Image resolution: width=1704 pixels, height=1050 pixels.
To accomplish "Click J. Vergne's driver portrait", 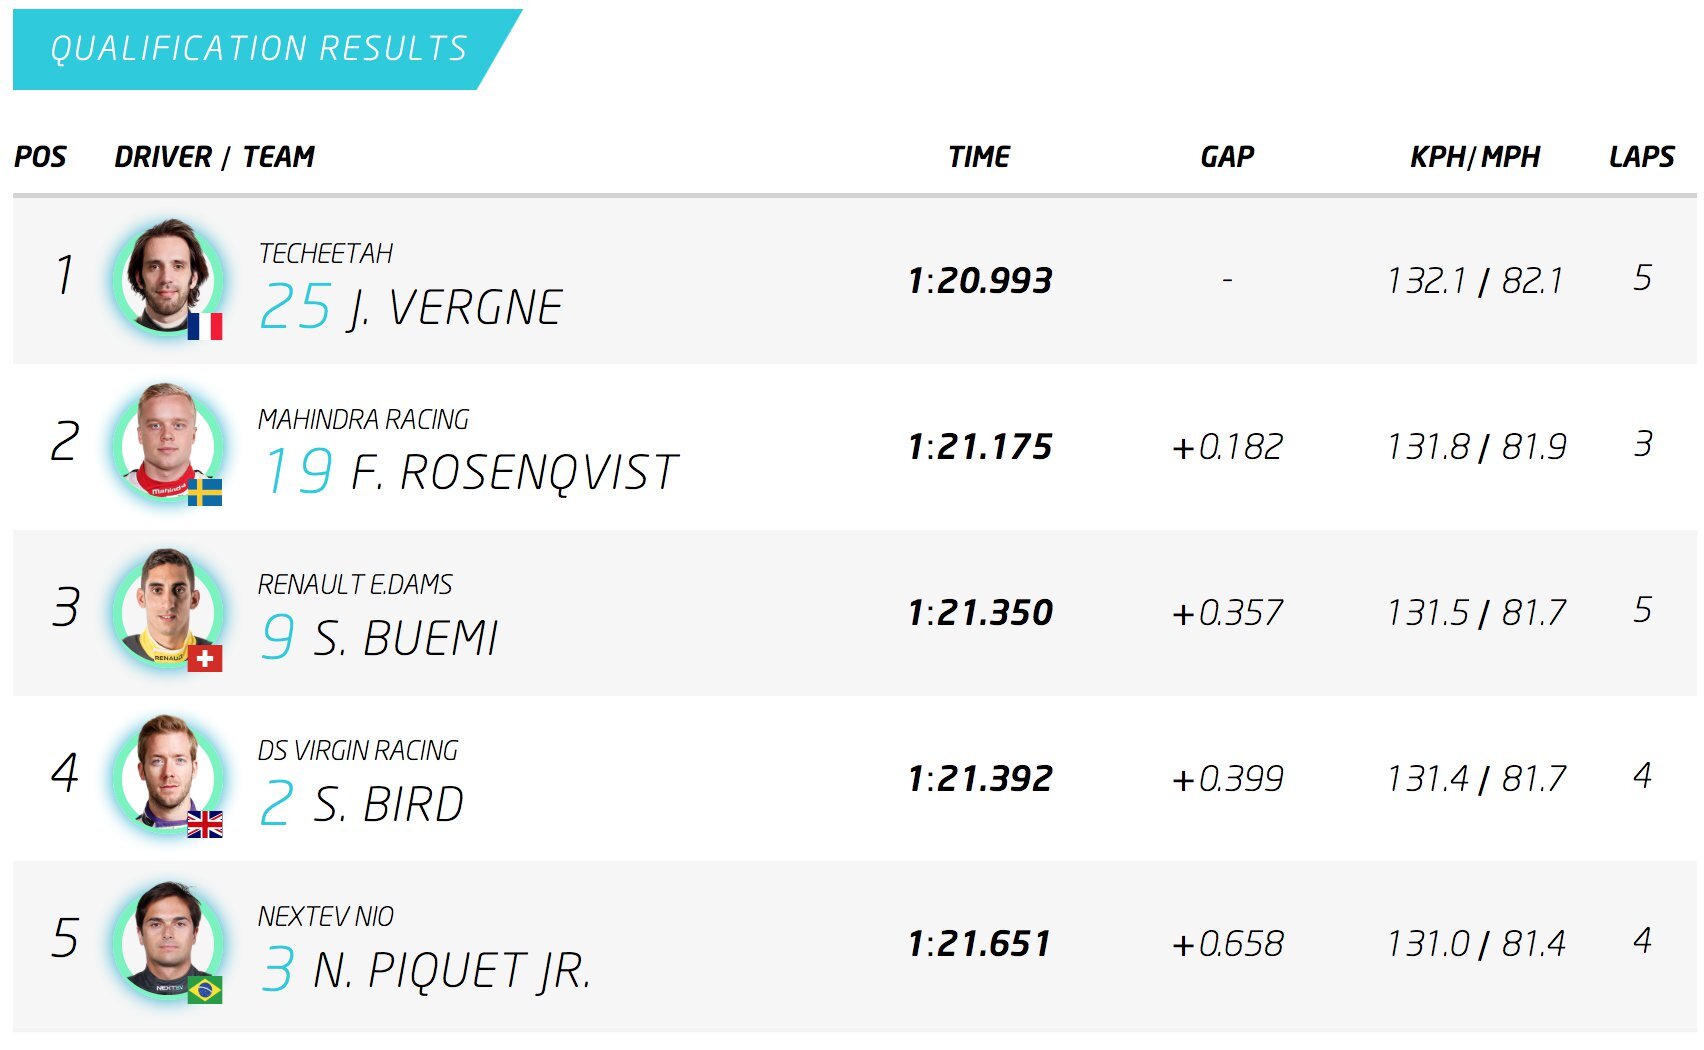I will pyautogui.click(x=166, y=276).
